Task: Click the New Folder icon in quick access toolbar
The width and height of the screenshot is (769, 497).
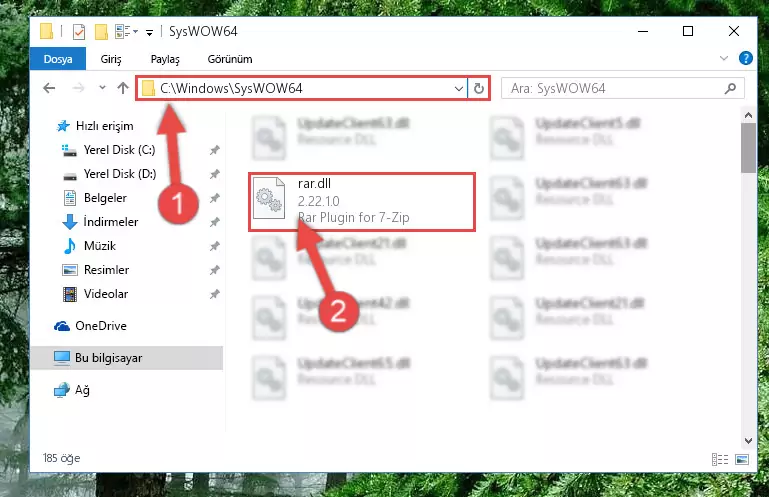Action: (x=101, y=32)
